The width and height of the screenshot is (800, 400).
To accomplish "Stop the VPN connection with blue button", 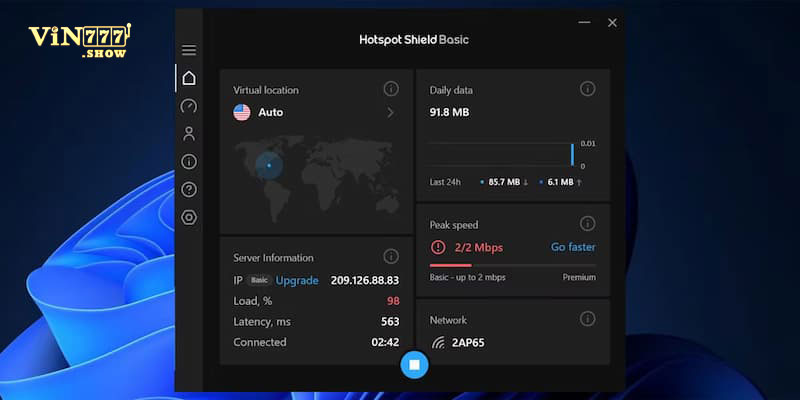I will [414, 365].
